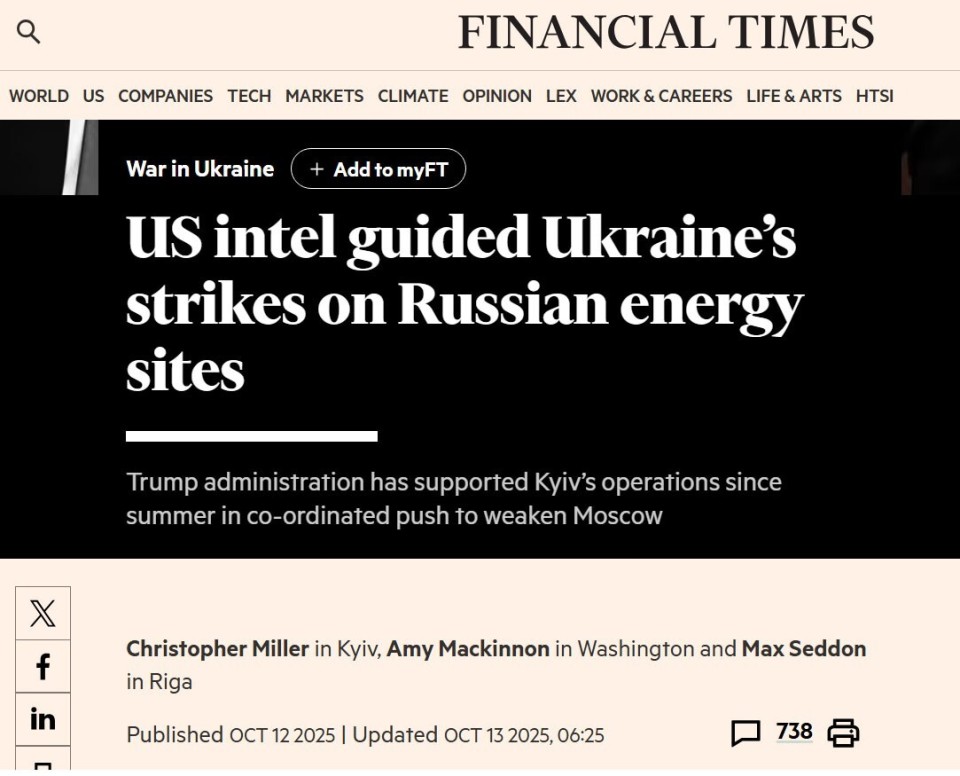Open the US section
Screen dimensions: 960x776
pos(93,96)
